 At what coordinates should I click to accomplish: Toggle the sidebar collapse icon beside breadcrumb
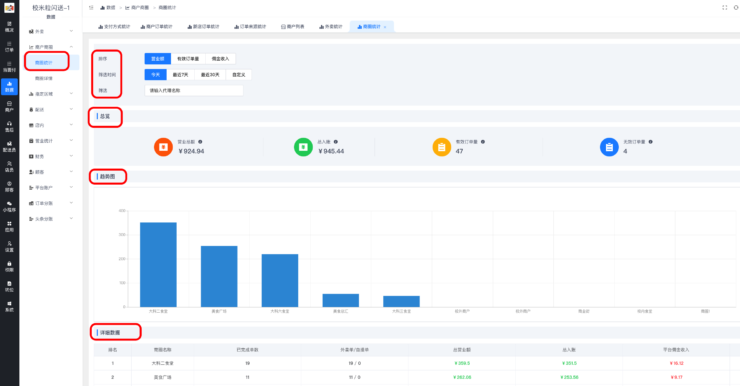(x=91, y=8)
